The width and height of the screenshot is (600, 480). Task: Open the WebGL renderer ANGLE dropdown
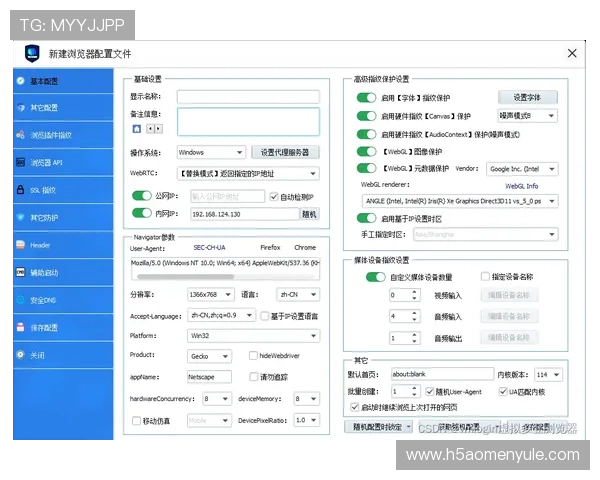460,201
